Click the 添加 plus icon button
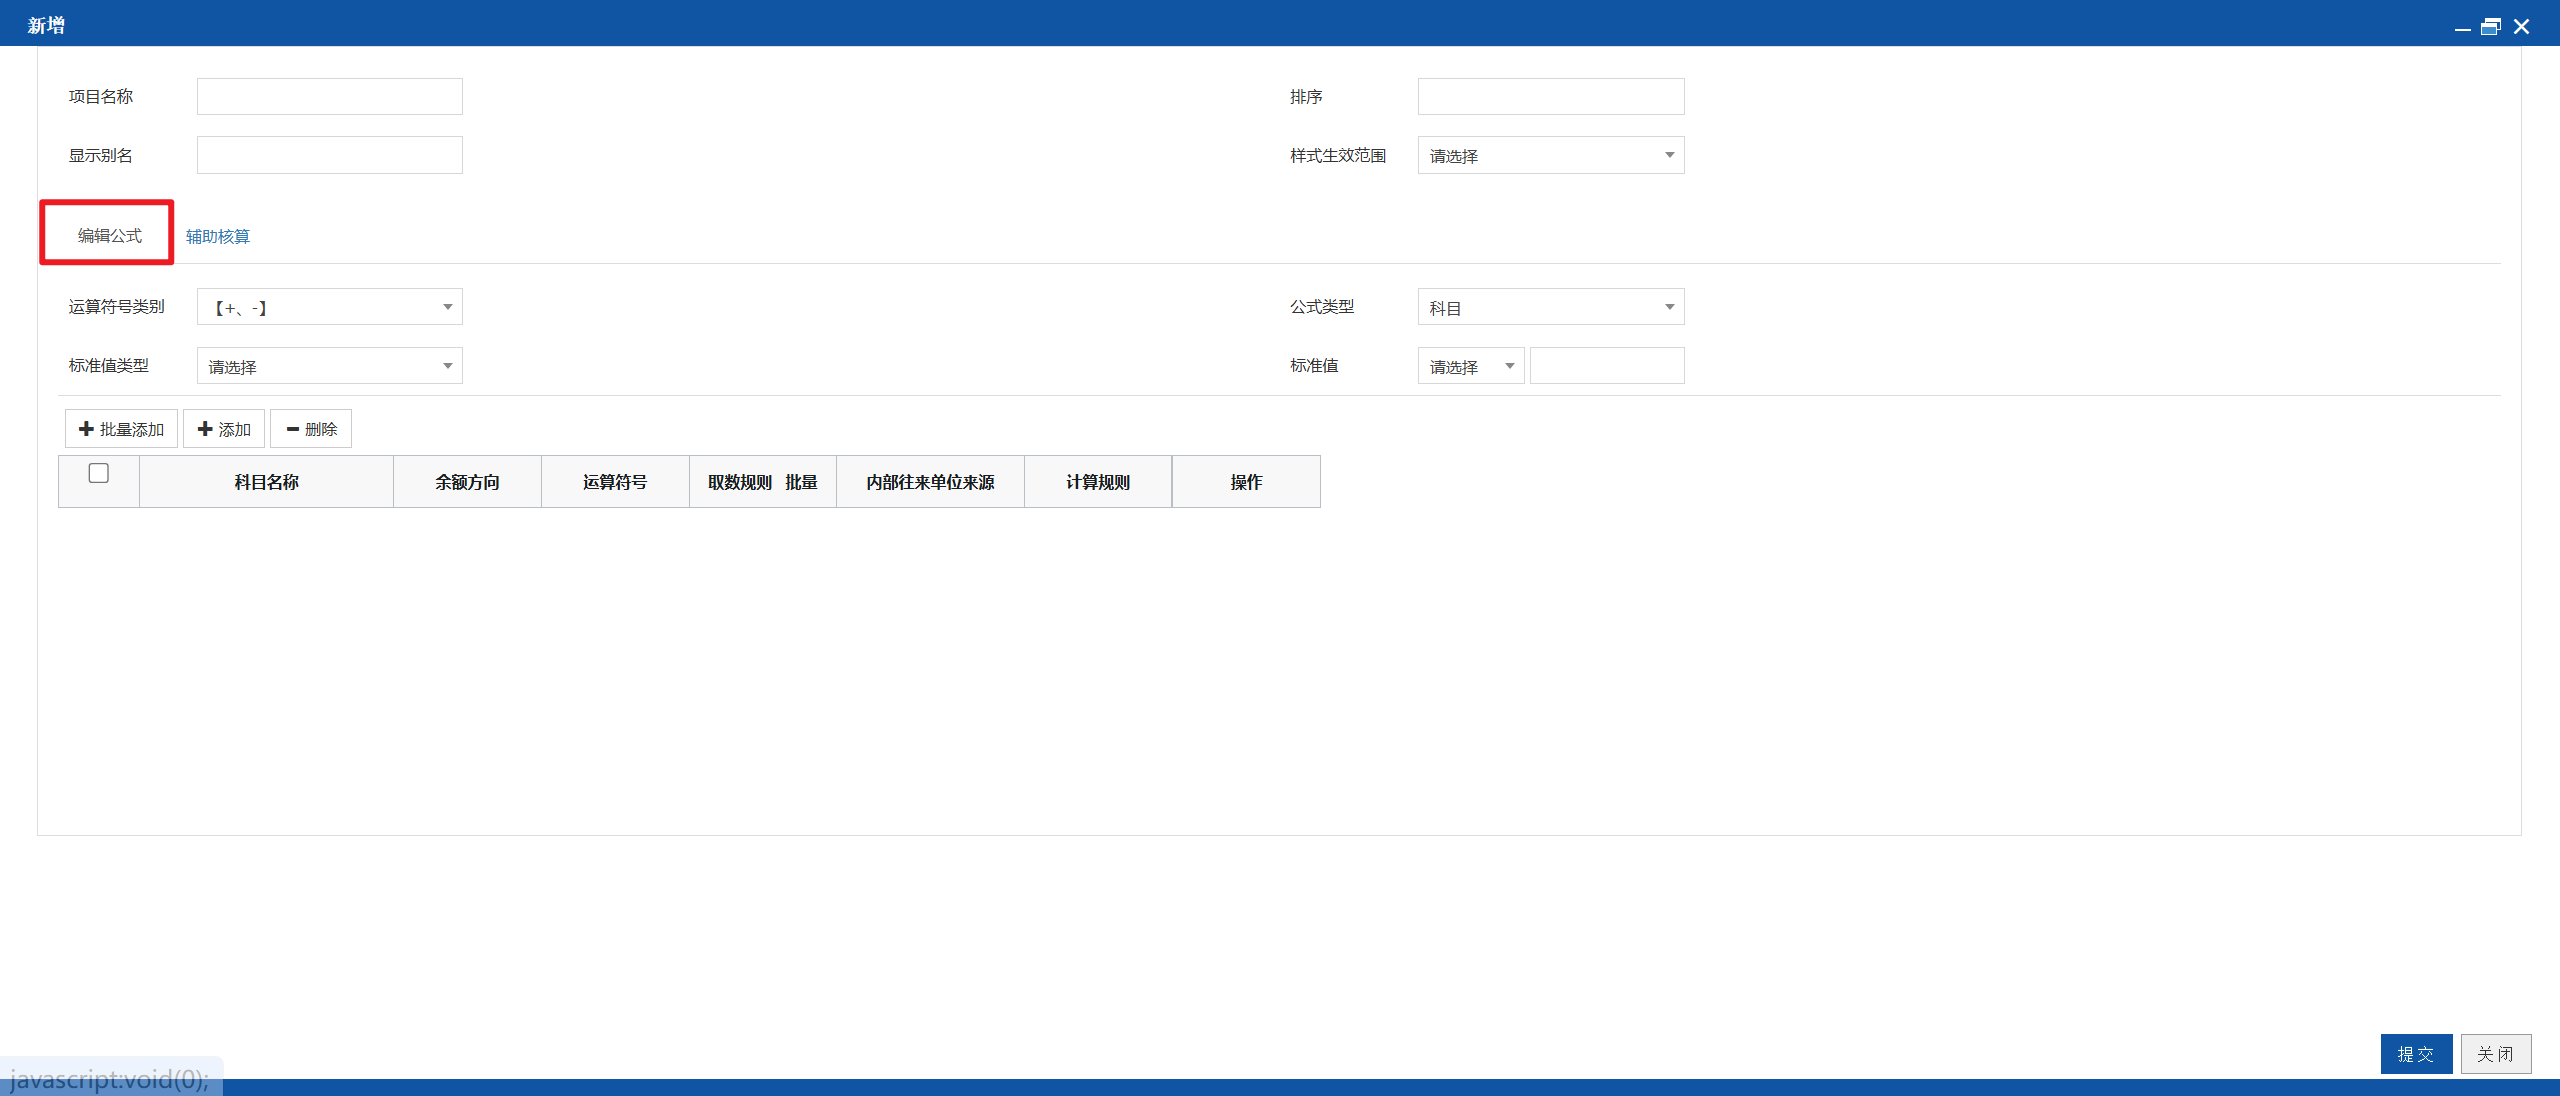 [224, 429]
